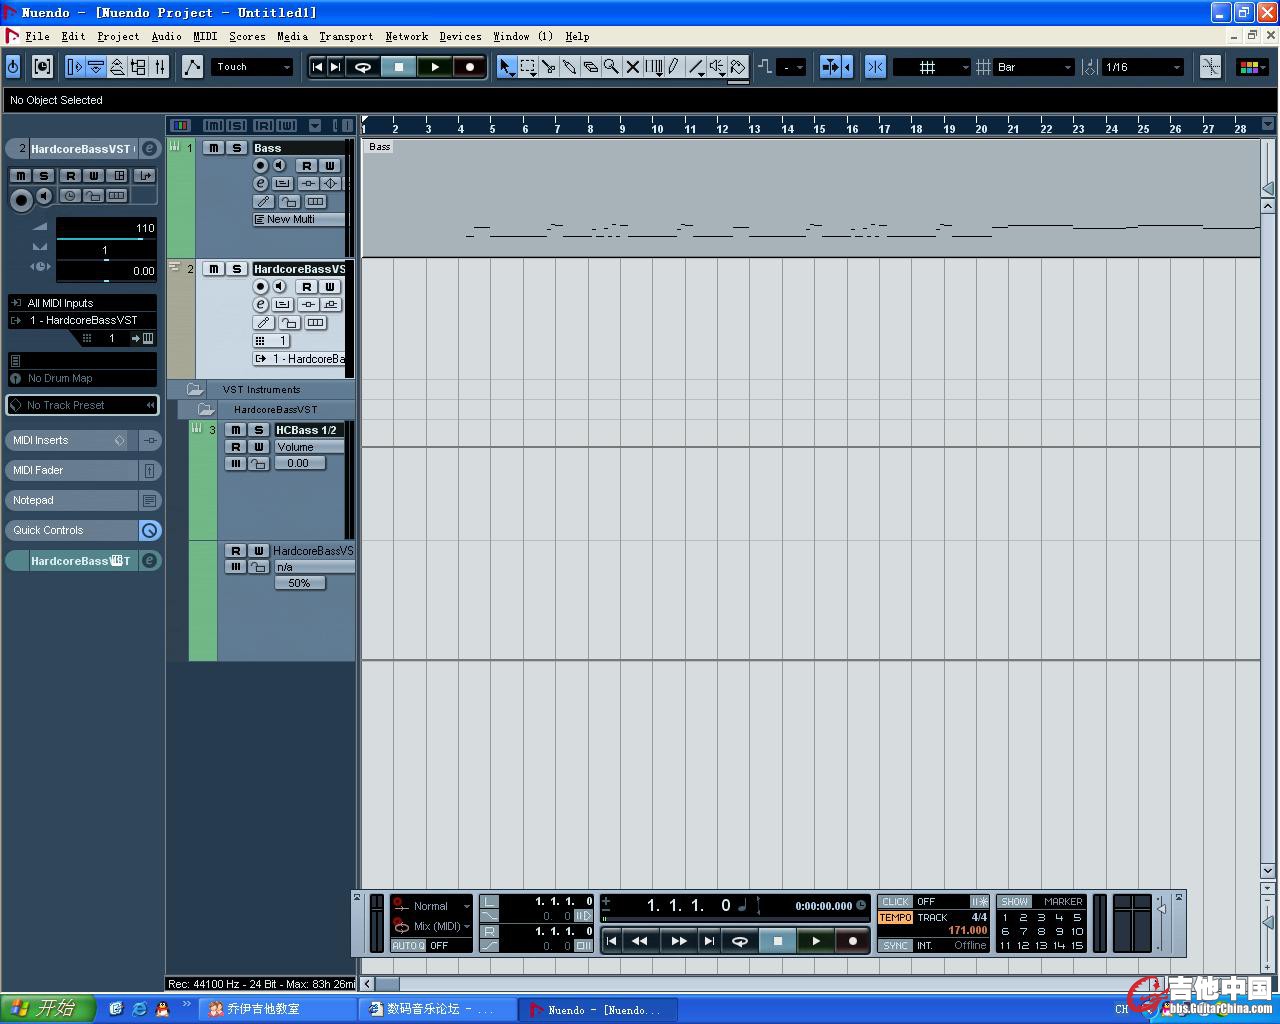Solo the Bass track

tap(236, 148)
